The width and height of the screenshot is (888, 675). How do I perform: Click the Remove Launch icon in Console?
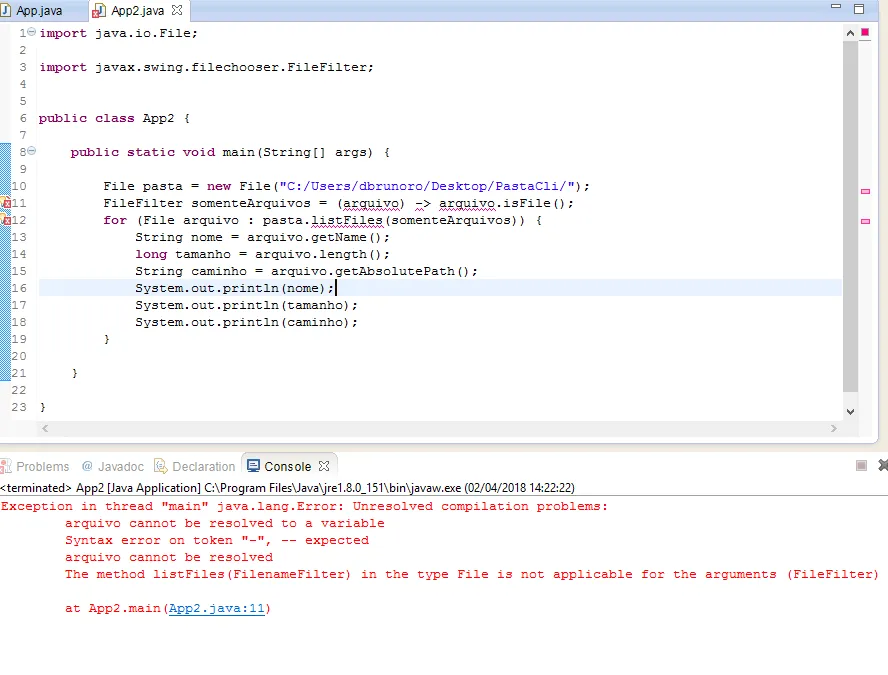pos(882,465)
